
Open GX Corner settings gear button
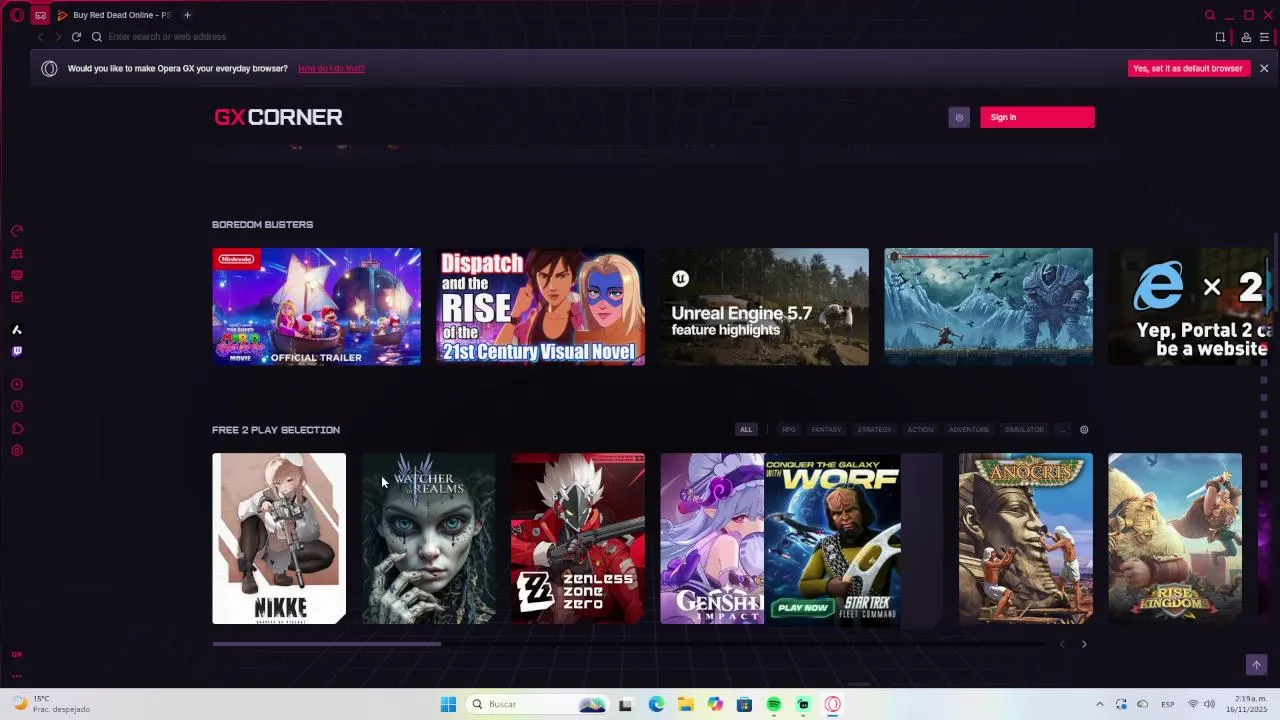pyautogui.click(x=959, y=117)
